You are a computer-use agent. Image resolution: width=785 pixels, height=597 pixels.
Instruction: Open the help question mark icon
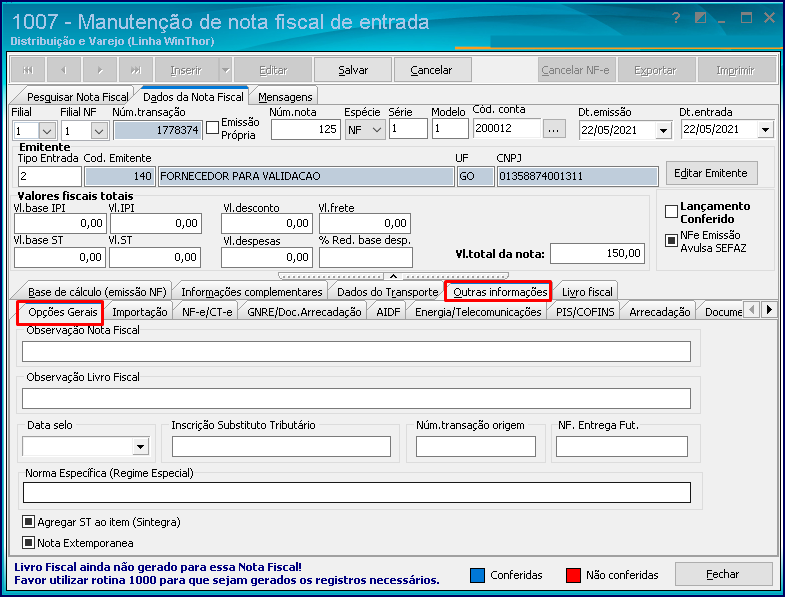[x=676, y=19]
